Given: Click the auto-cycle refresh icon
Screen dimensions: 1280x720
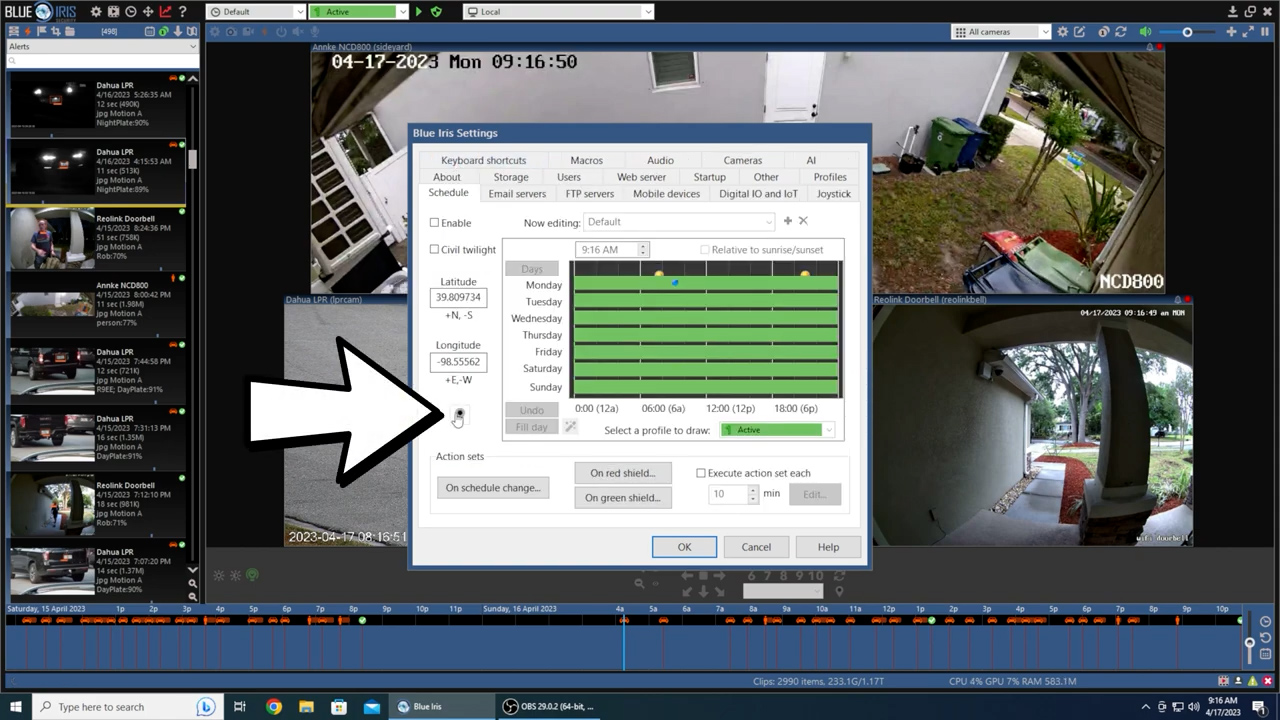Looking at the screenshot, I should [x=1121, y=32].
